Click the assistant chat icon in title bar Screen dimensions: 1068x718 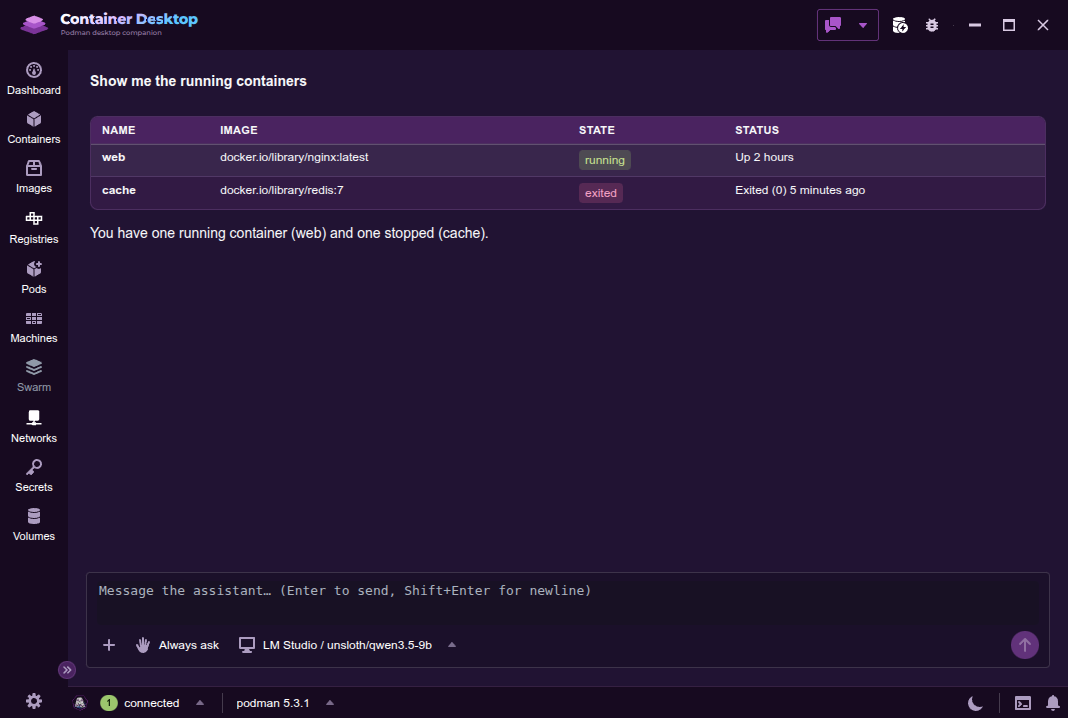coord(832,25)
